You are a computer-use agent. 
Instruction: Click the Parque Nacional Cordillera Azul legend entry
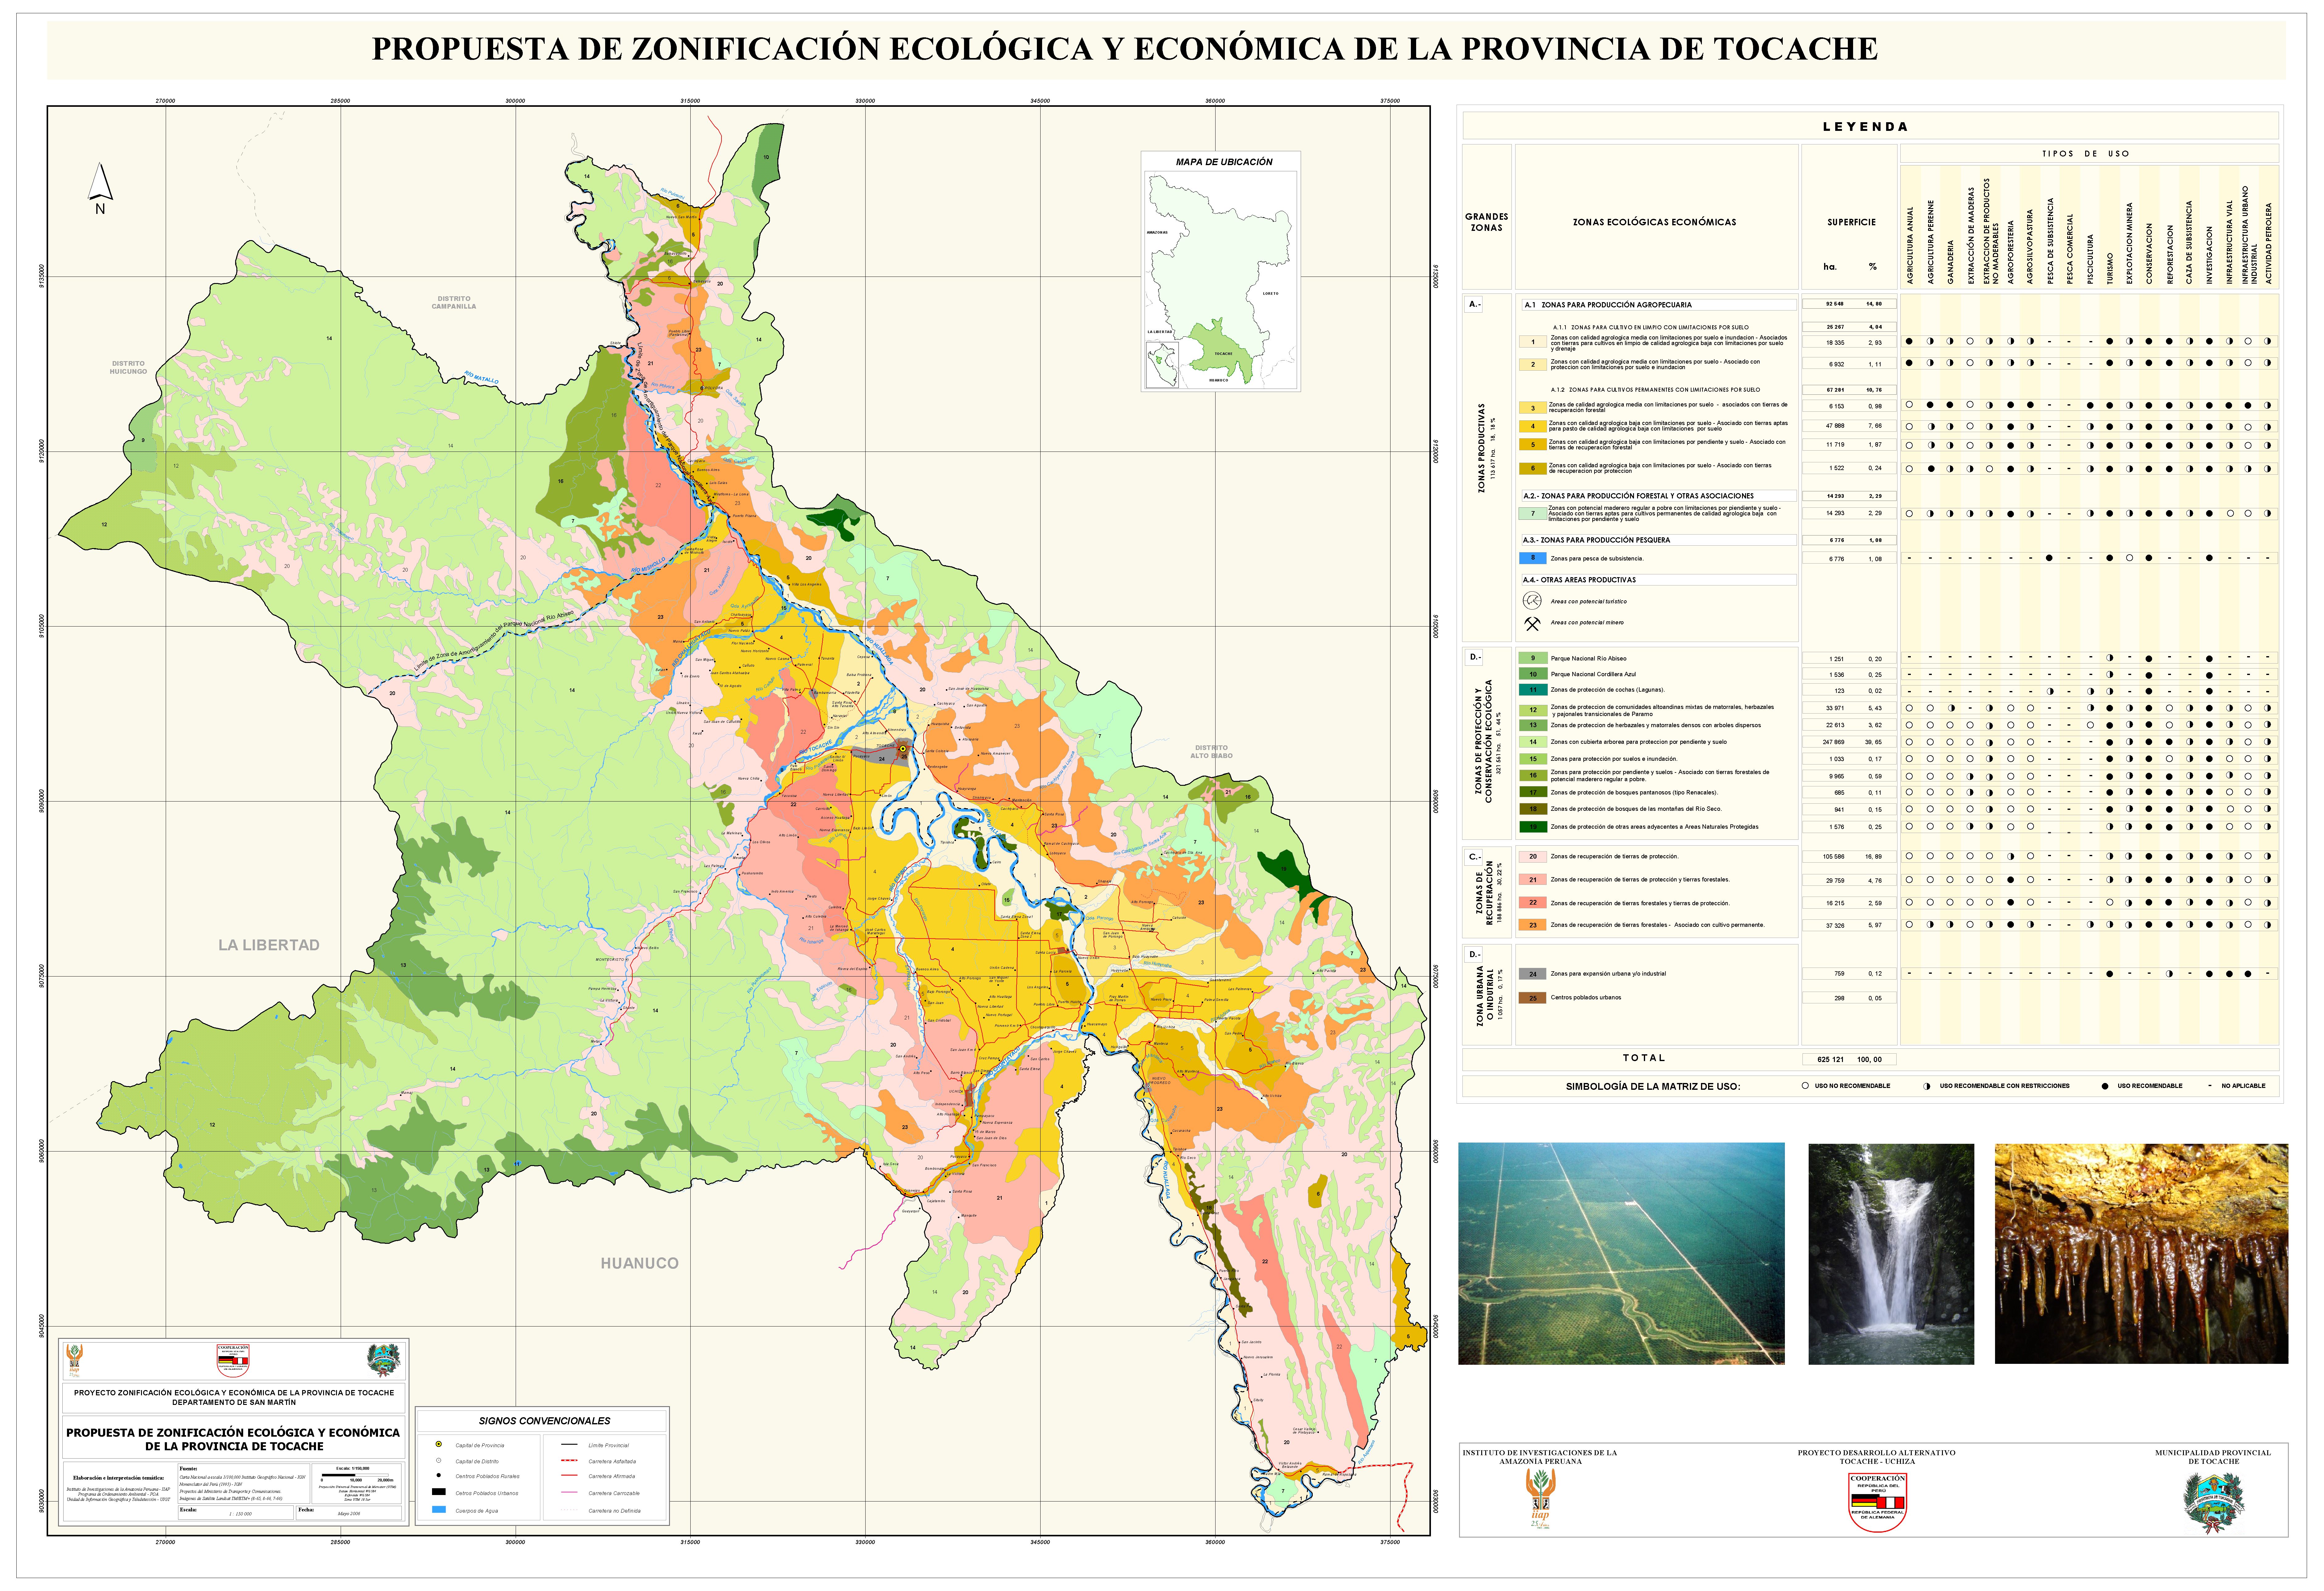click(1593, 674)
